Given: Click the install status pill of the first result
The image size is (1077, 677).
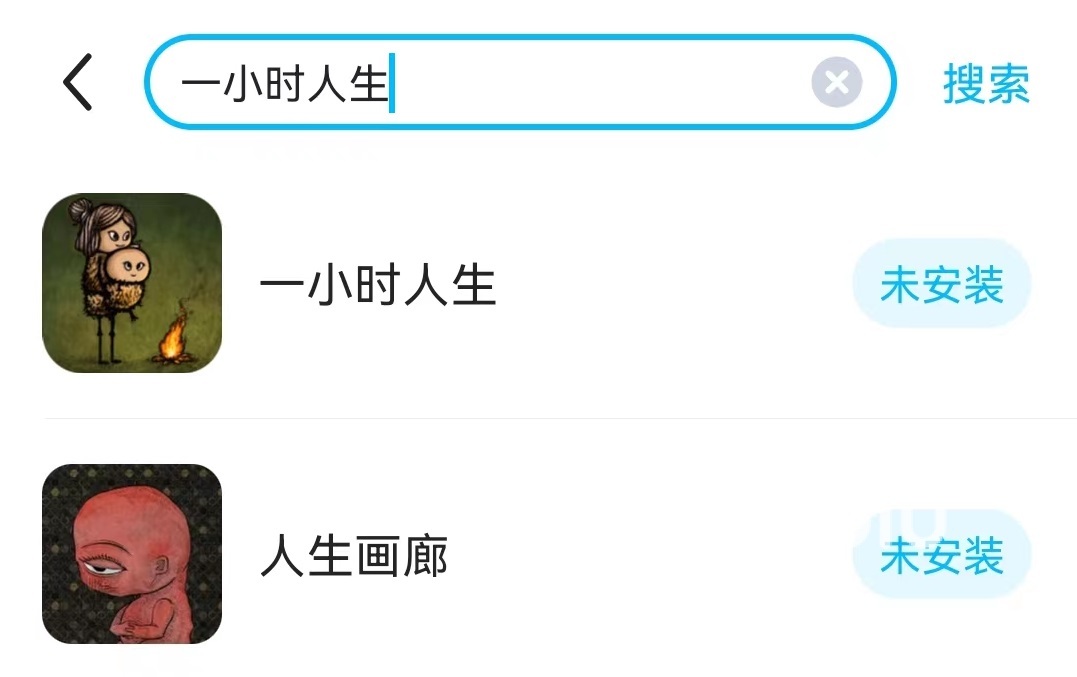Looking at the screenshot, I should tap(942, 284).
